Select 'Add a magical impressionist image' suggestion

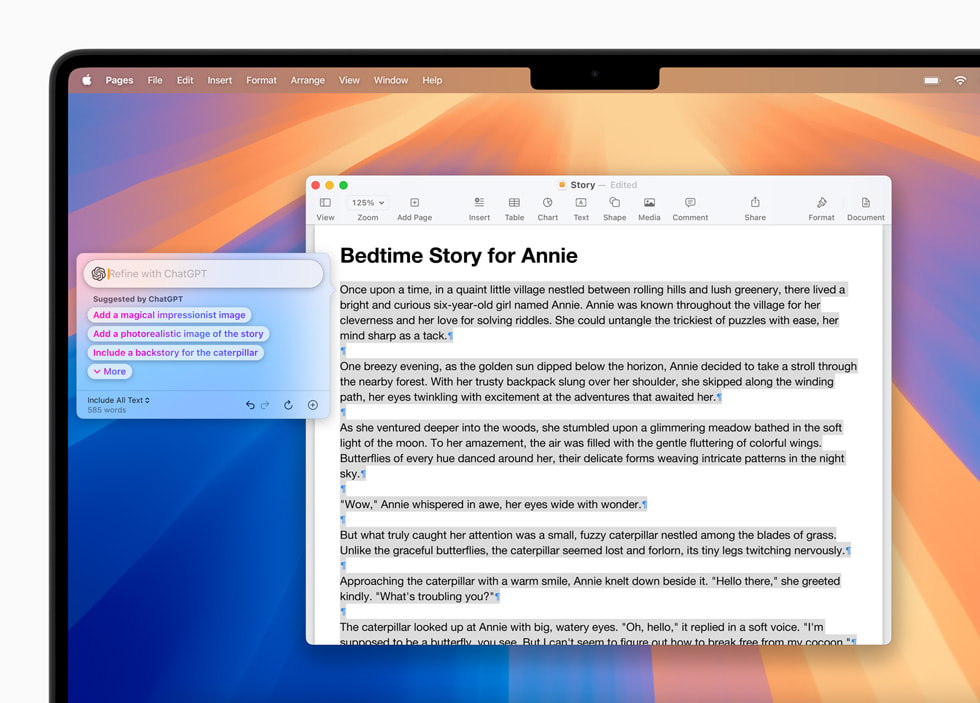click(169, 314)
